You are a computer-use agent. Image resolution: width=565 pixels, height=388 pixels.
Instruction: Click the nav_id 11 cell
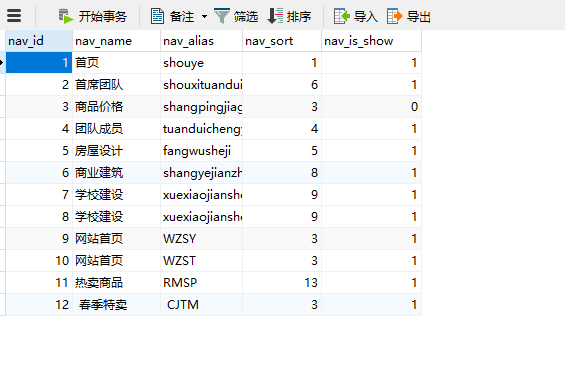39,282
